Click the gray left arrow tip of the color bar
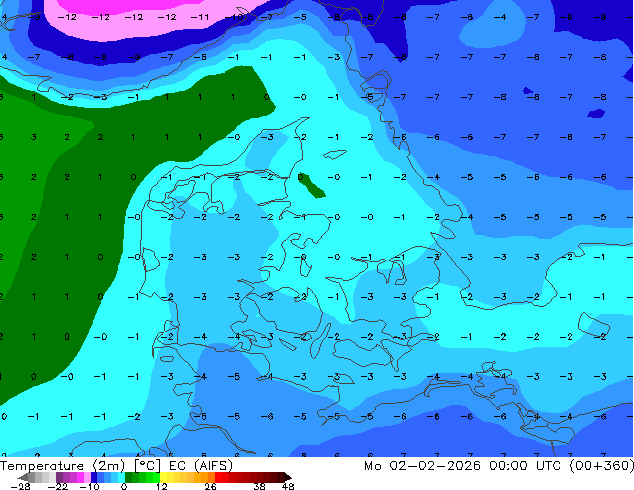 22,477
